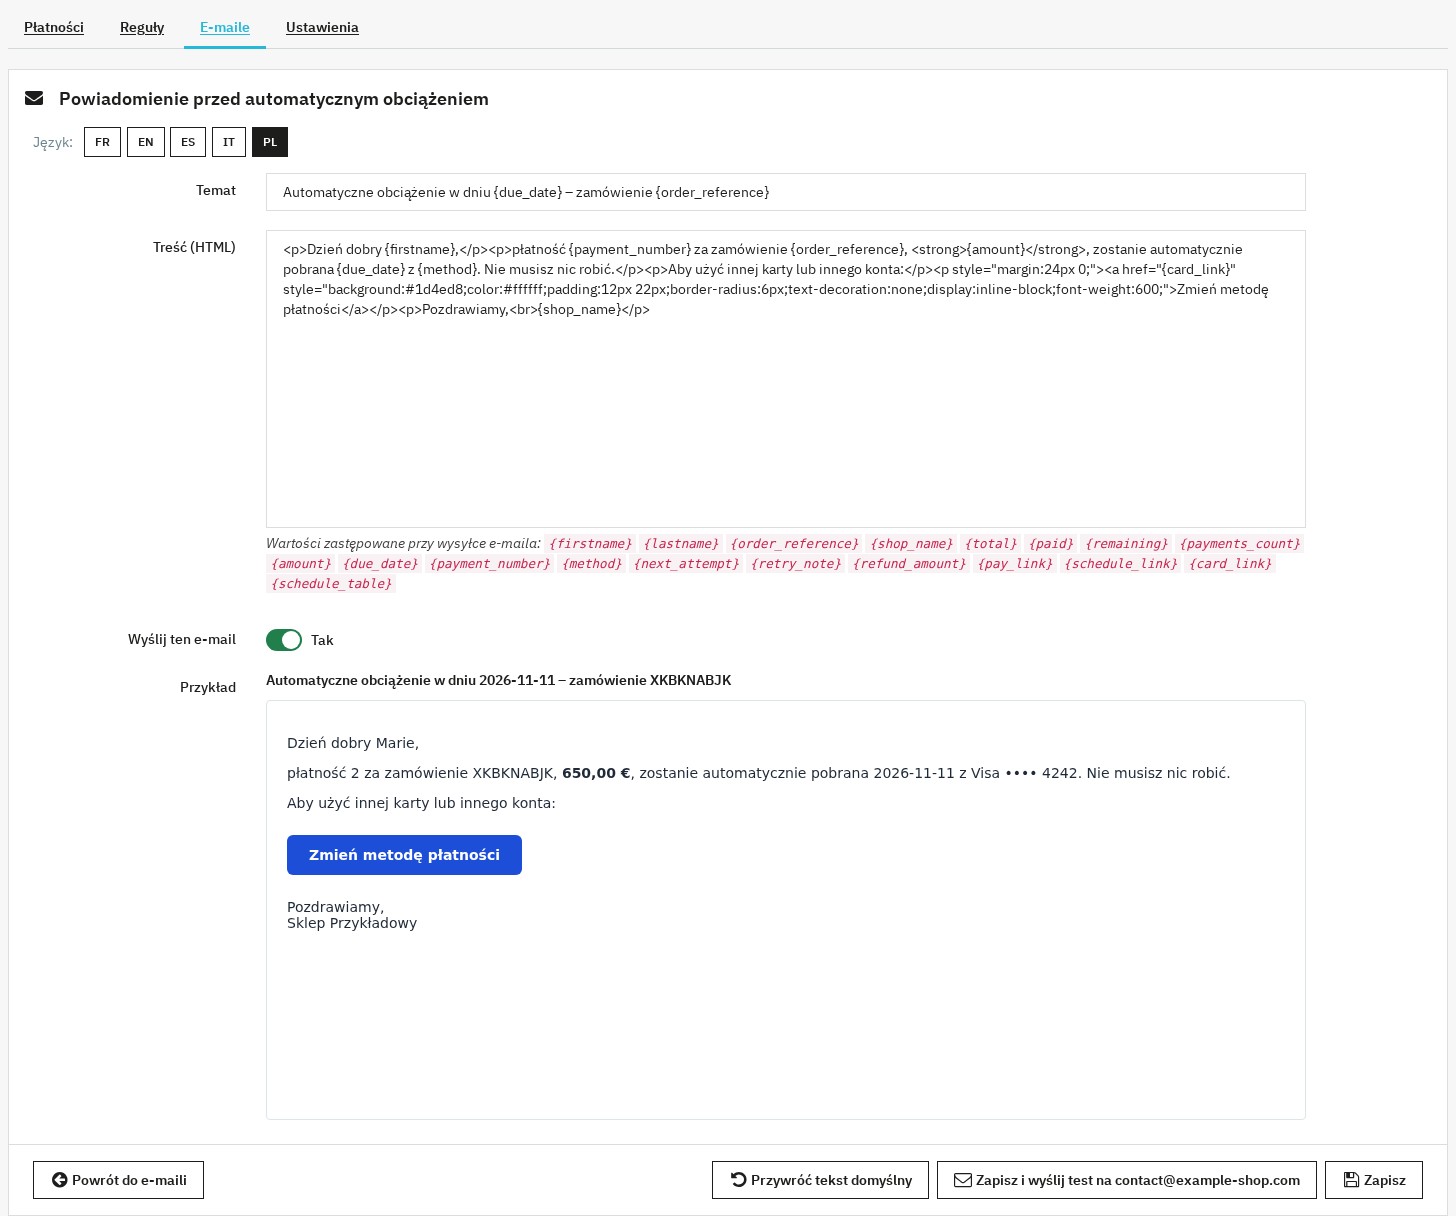Click the {card_link} placeholder tag
This screenshot has width=1456, height=1216.
pyautogui.click(x=1230, y=564)
